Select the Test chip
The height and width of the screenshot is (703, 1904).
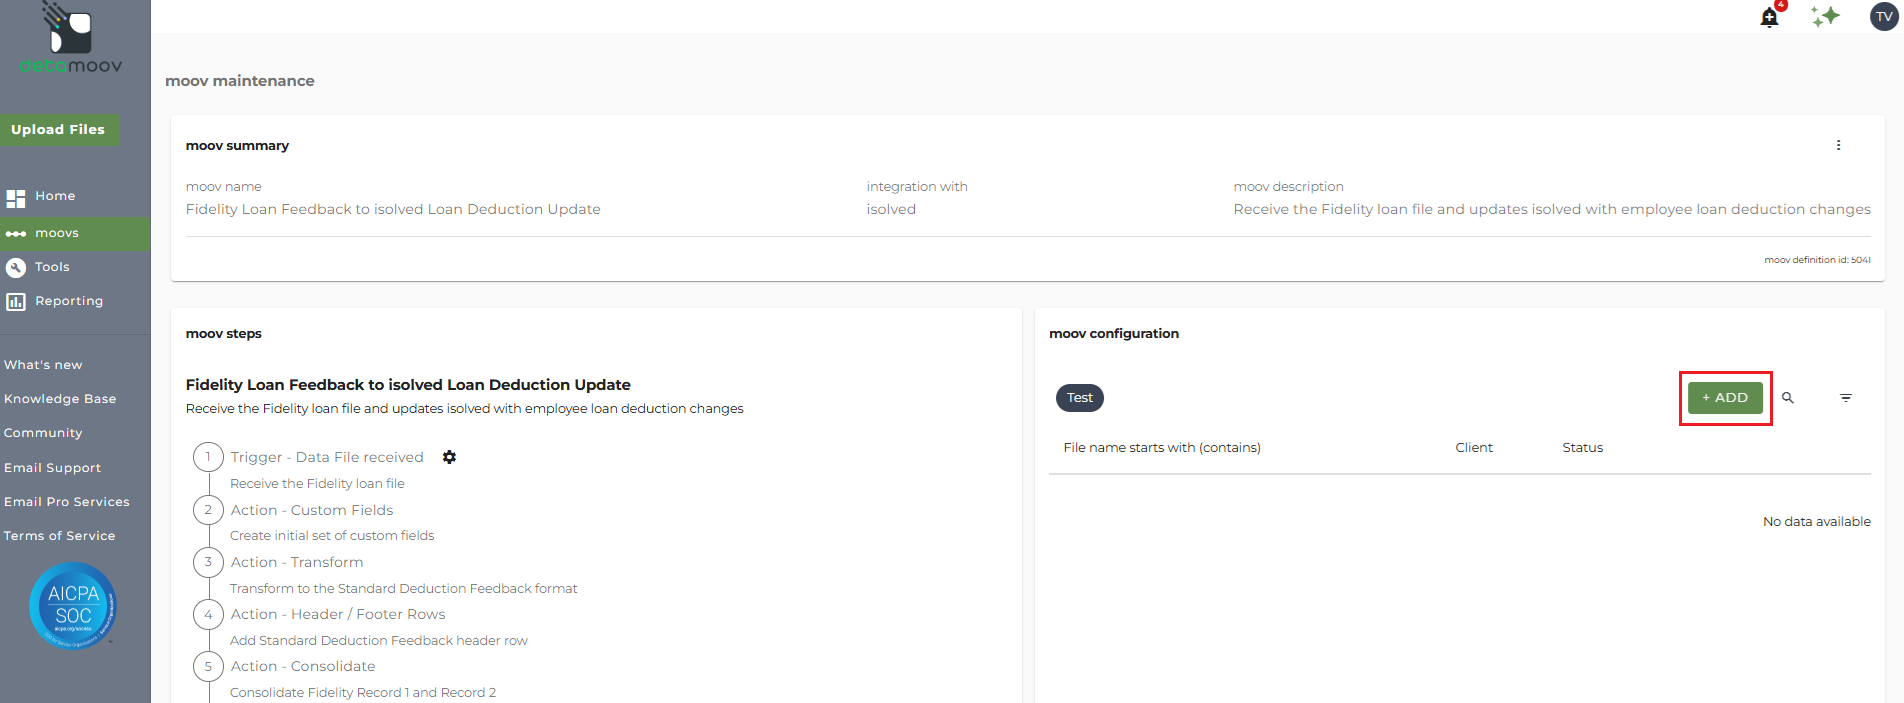1080,398
